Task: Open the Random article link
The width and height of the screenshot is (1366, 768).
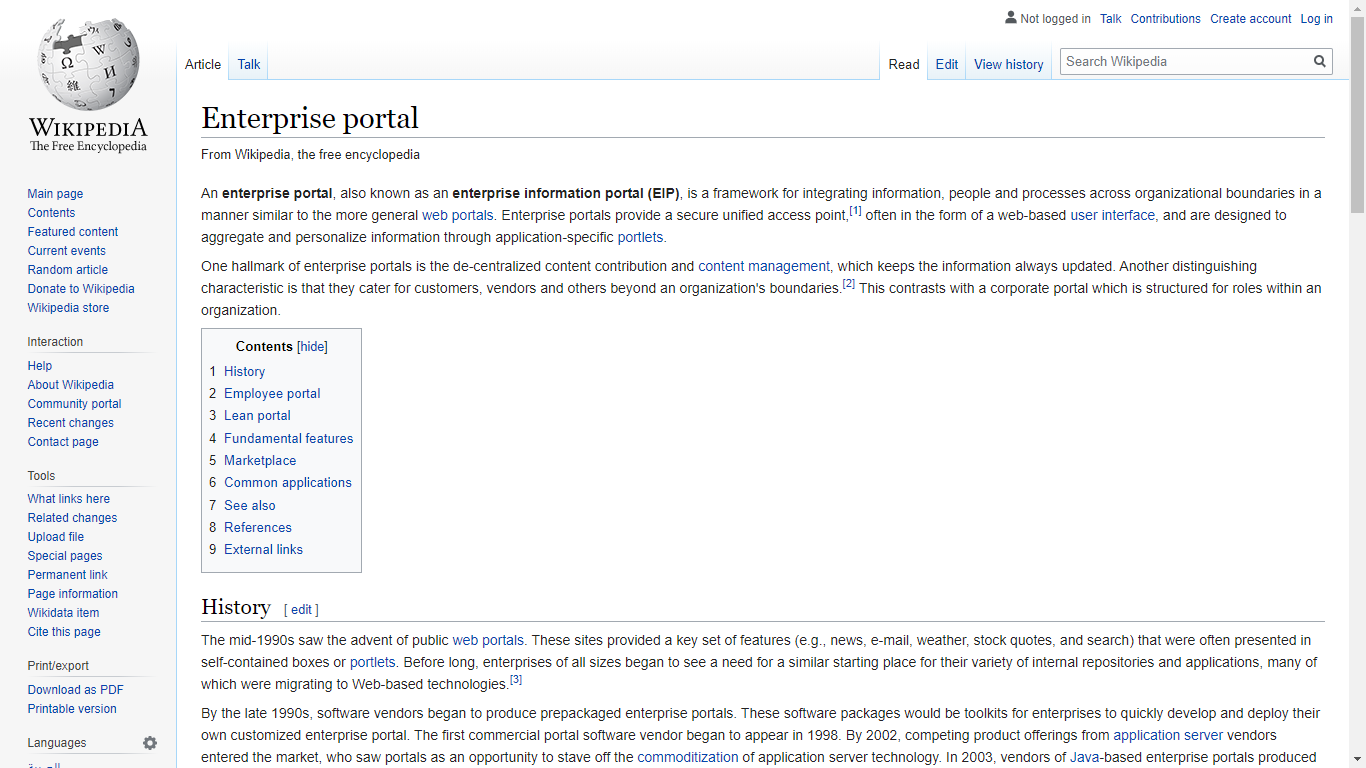Action: (x=67, y=269)
